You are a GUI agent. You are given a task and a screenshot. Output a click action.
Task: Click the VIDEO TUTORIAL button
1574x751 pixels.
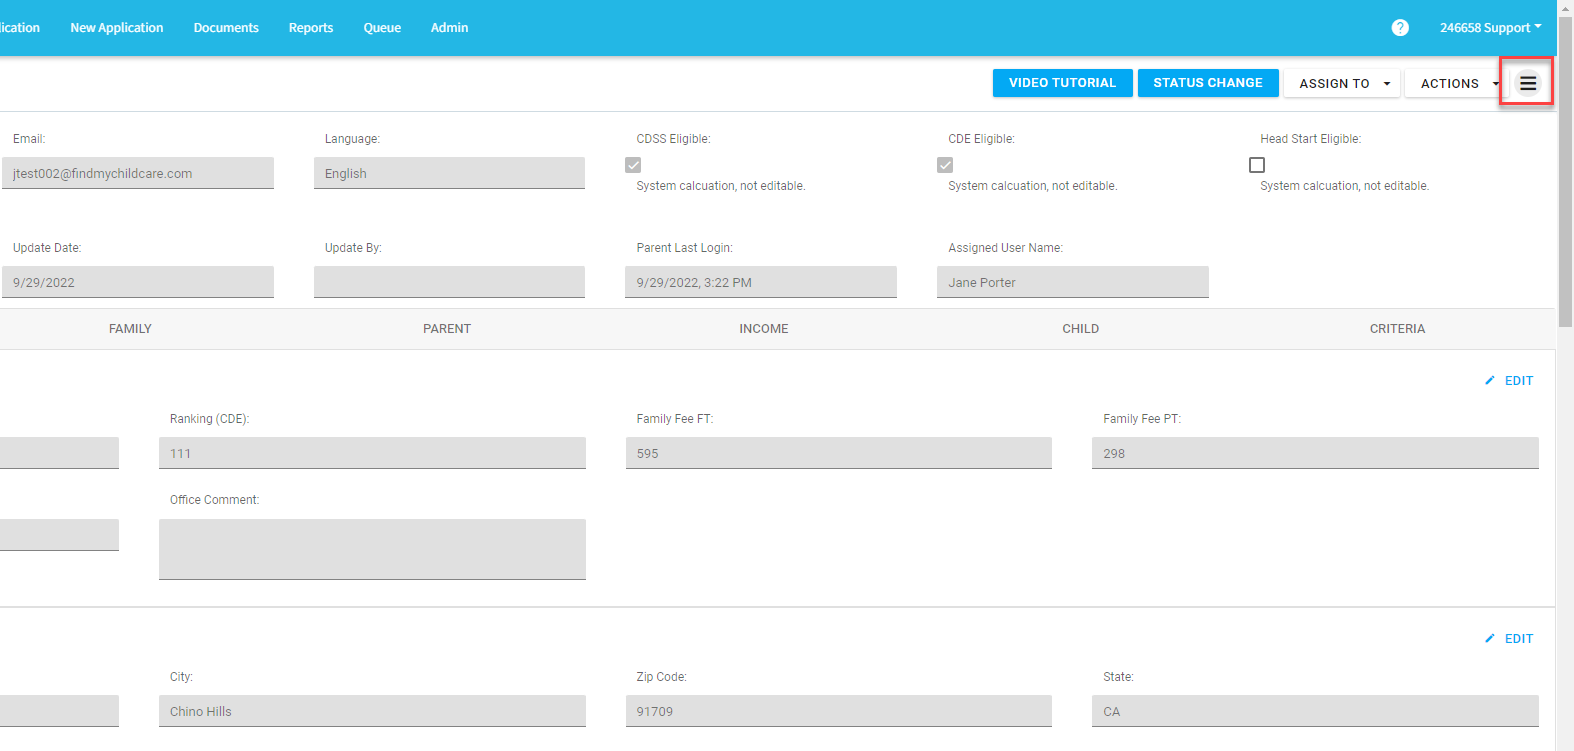point(1062,83)
